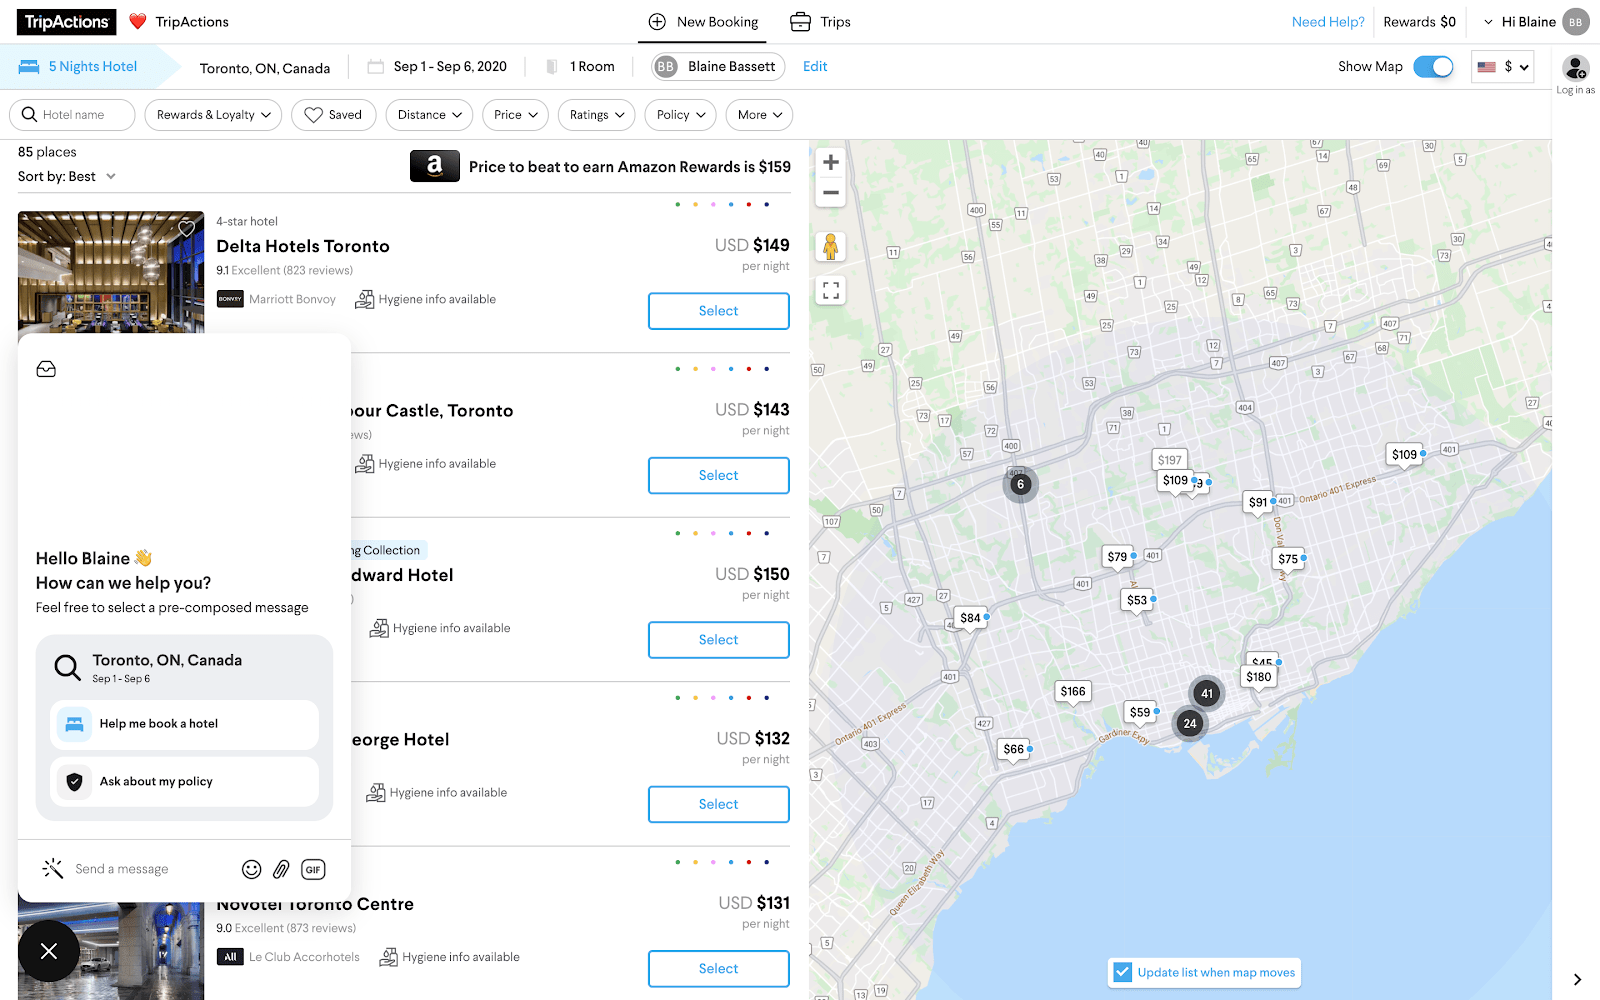Screen dimensions: 1600x1000
Task: Click hygiene info icon for Novotel
Action: [x=389, y=957]
